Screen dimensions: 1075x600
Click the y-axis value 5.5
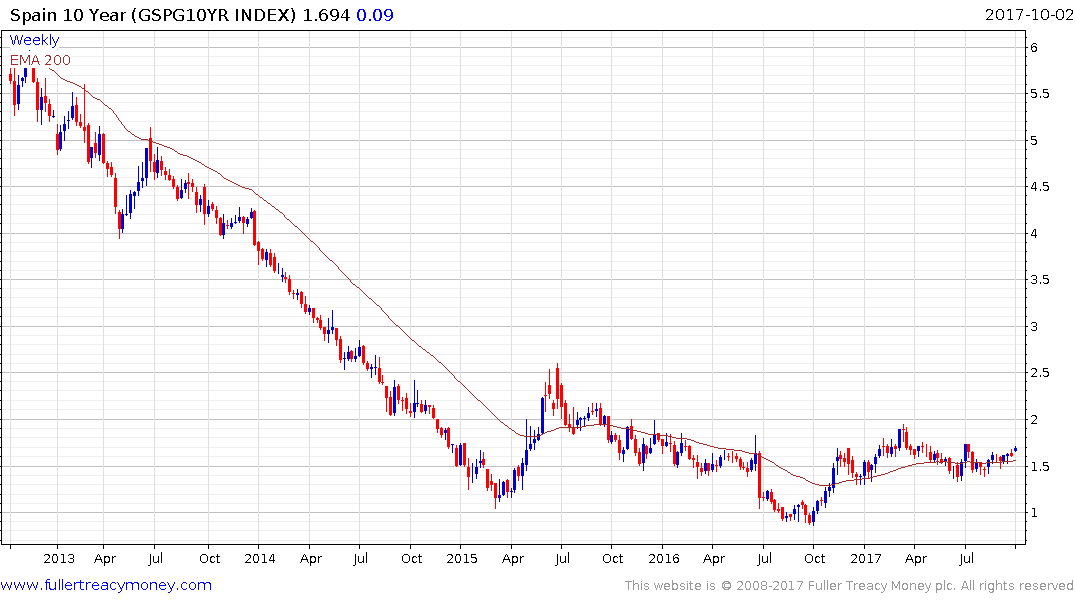click(1039, 94)
